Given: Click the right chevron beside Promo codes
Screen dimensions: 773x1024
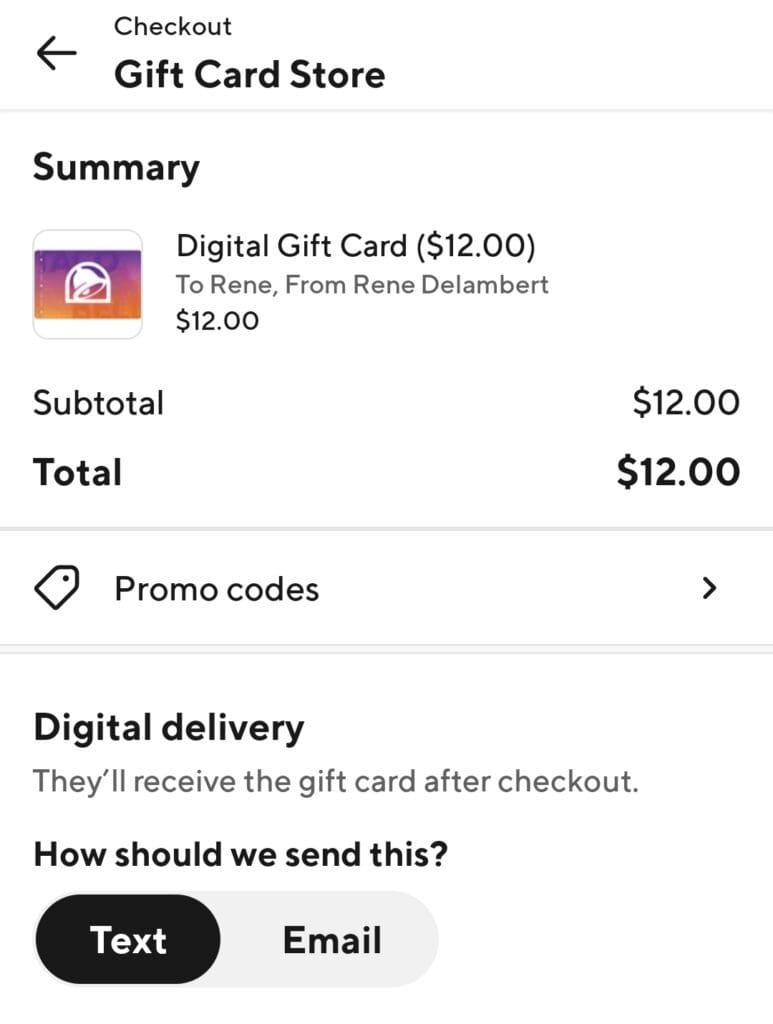Looking at the screenshot, I should [x=710, y=588].
